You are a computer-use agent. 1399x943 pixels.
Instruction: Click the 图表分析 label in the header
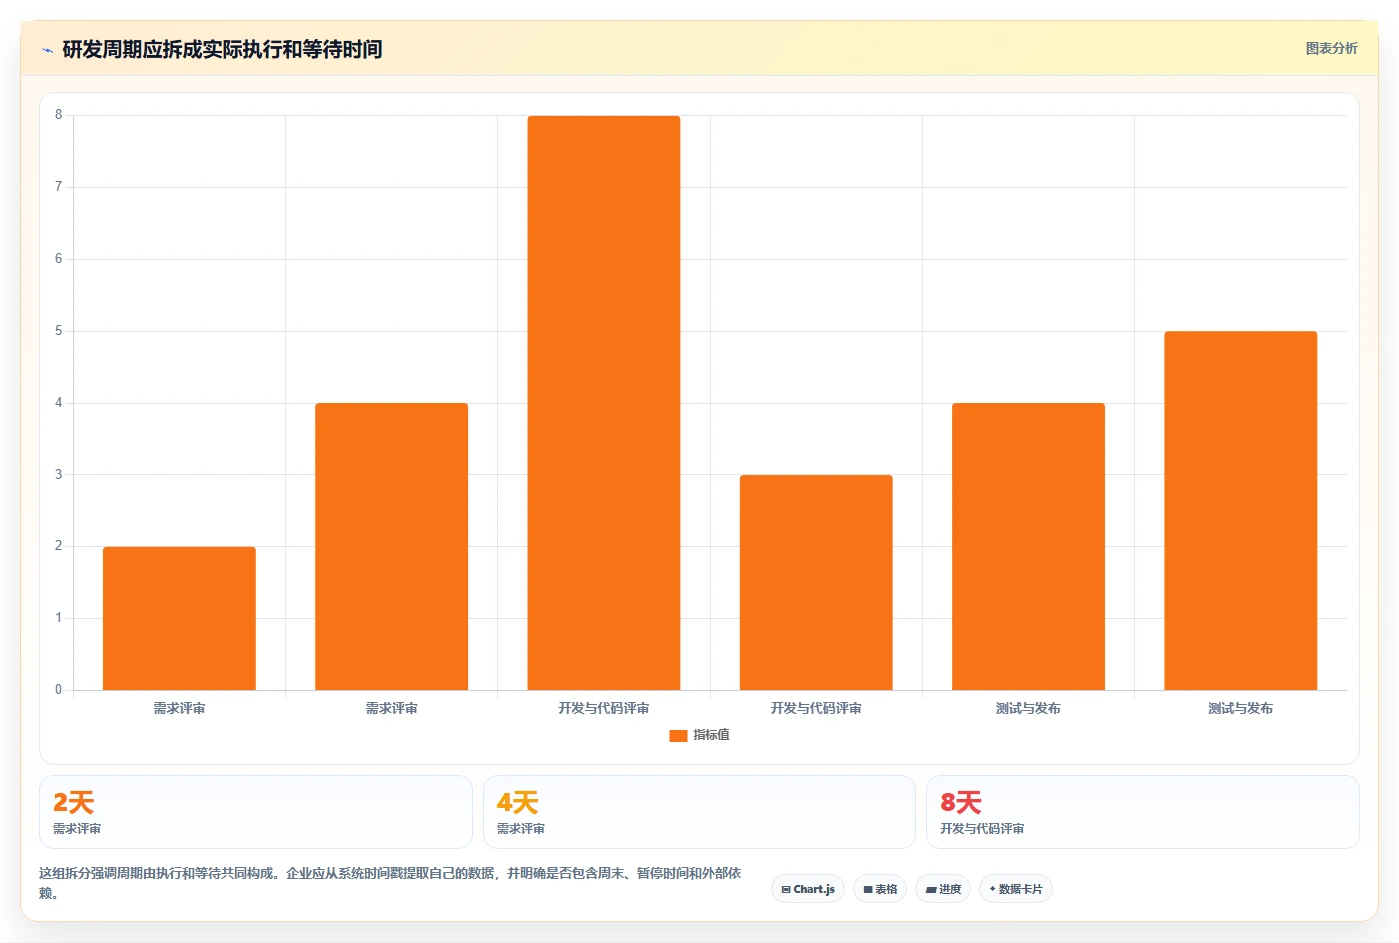coord(1331,48)
